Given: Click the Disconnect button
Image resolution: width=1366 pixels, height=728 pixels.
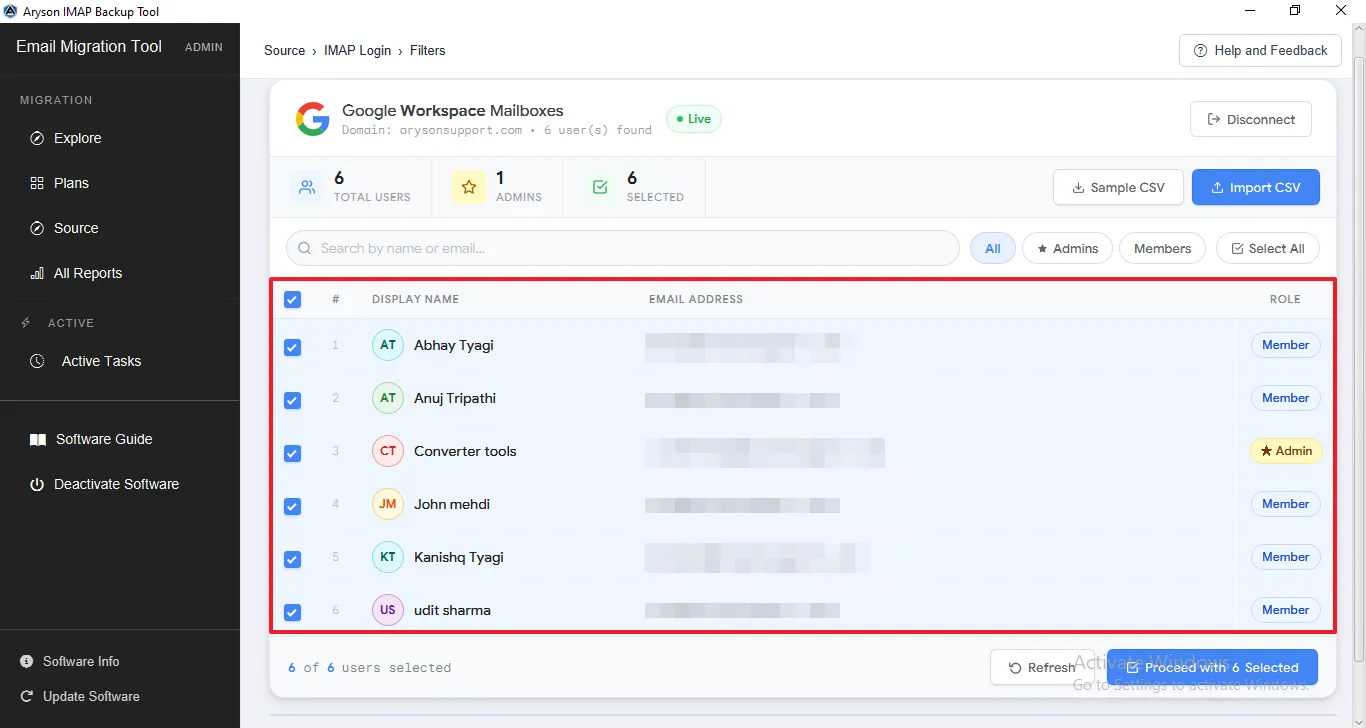Looking at the screenshot, I should click(x=1251, y=119).
